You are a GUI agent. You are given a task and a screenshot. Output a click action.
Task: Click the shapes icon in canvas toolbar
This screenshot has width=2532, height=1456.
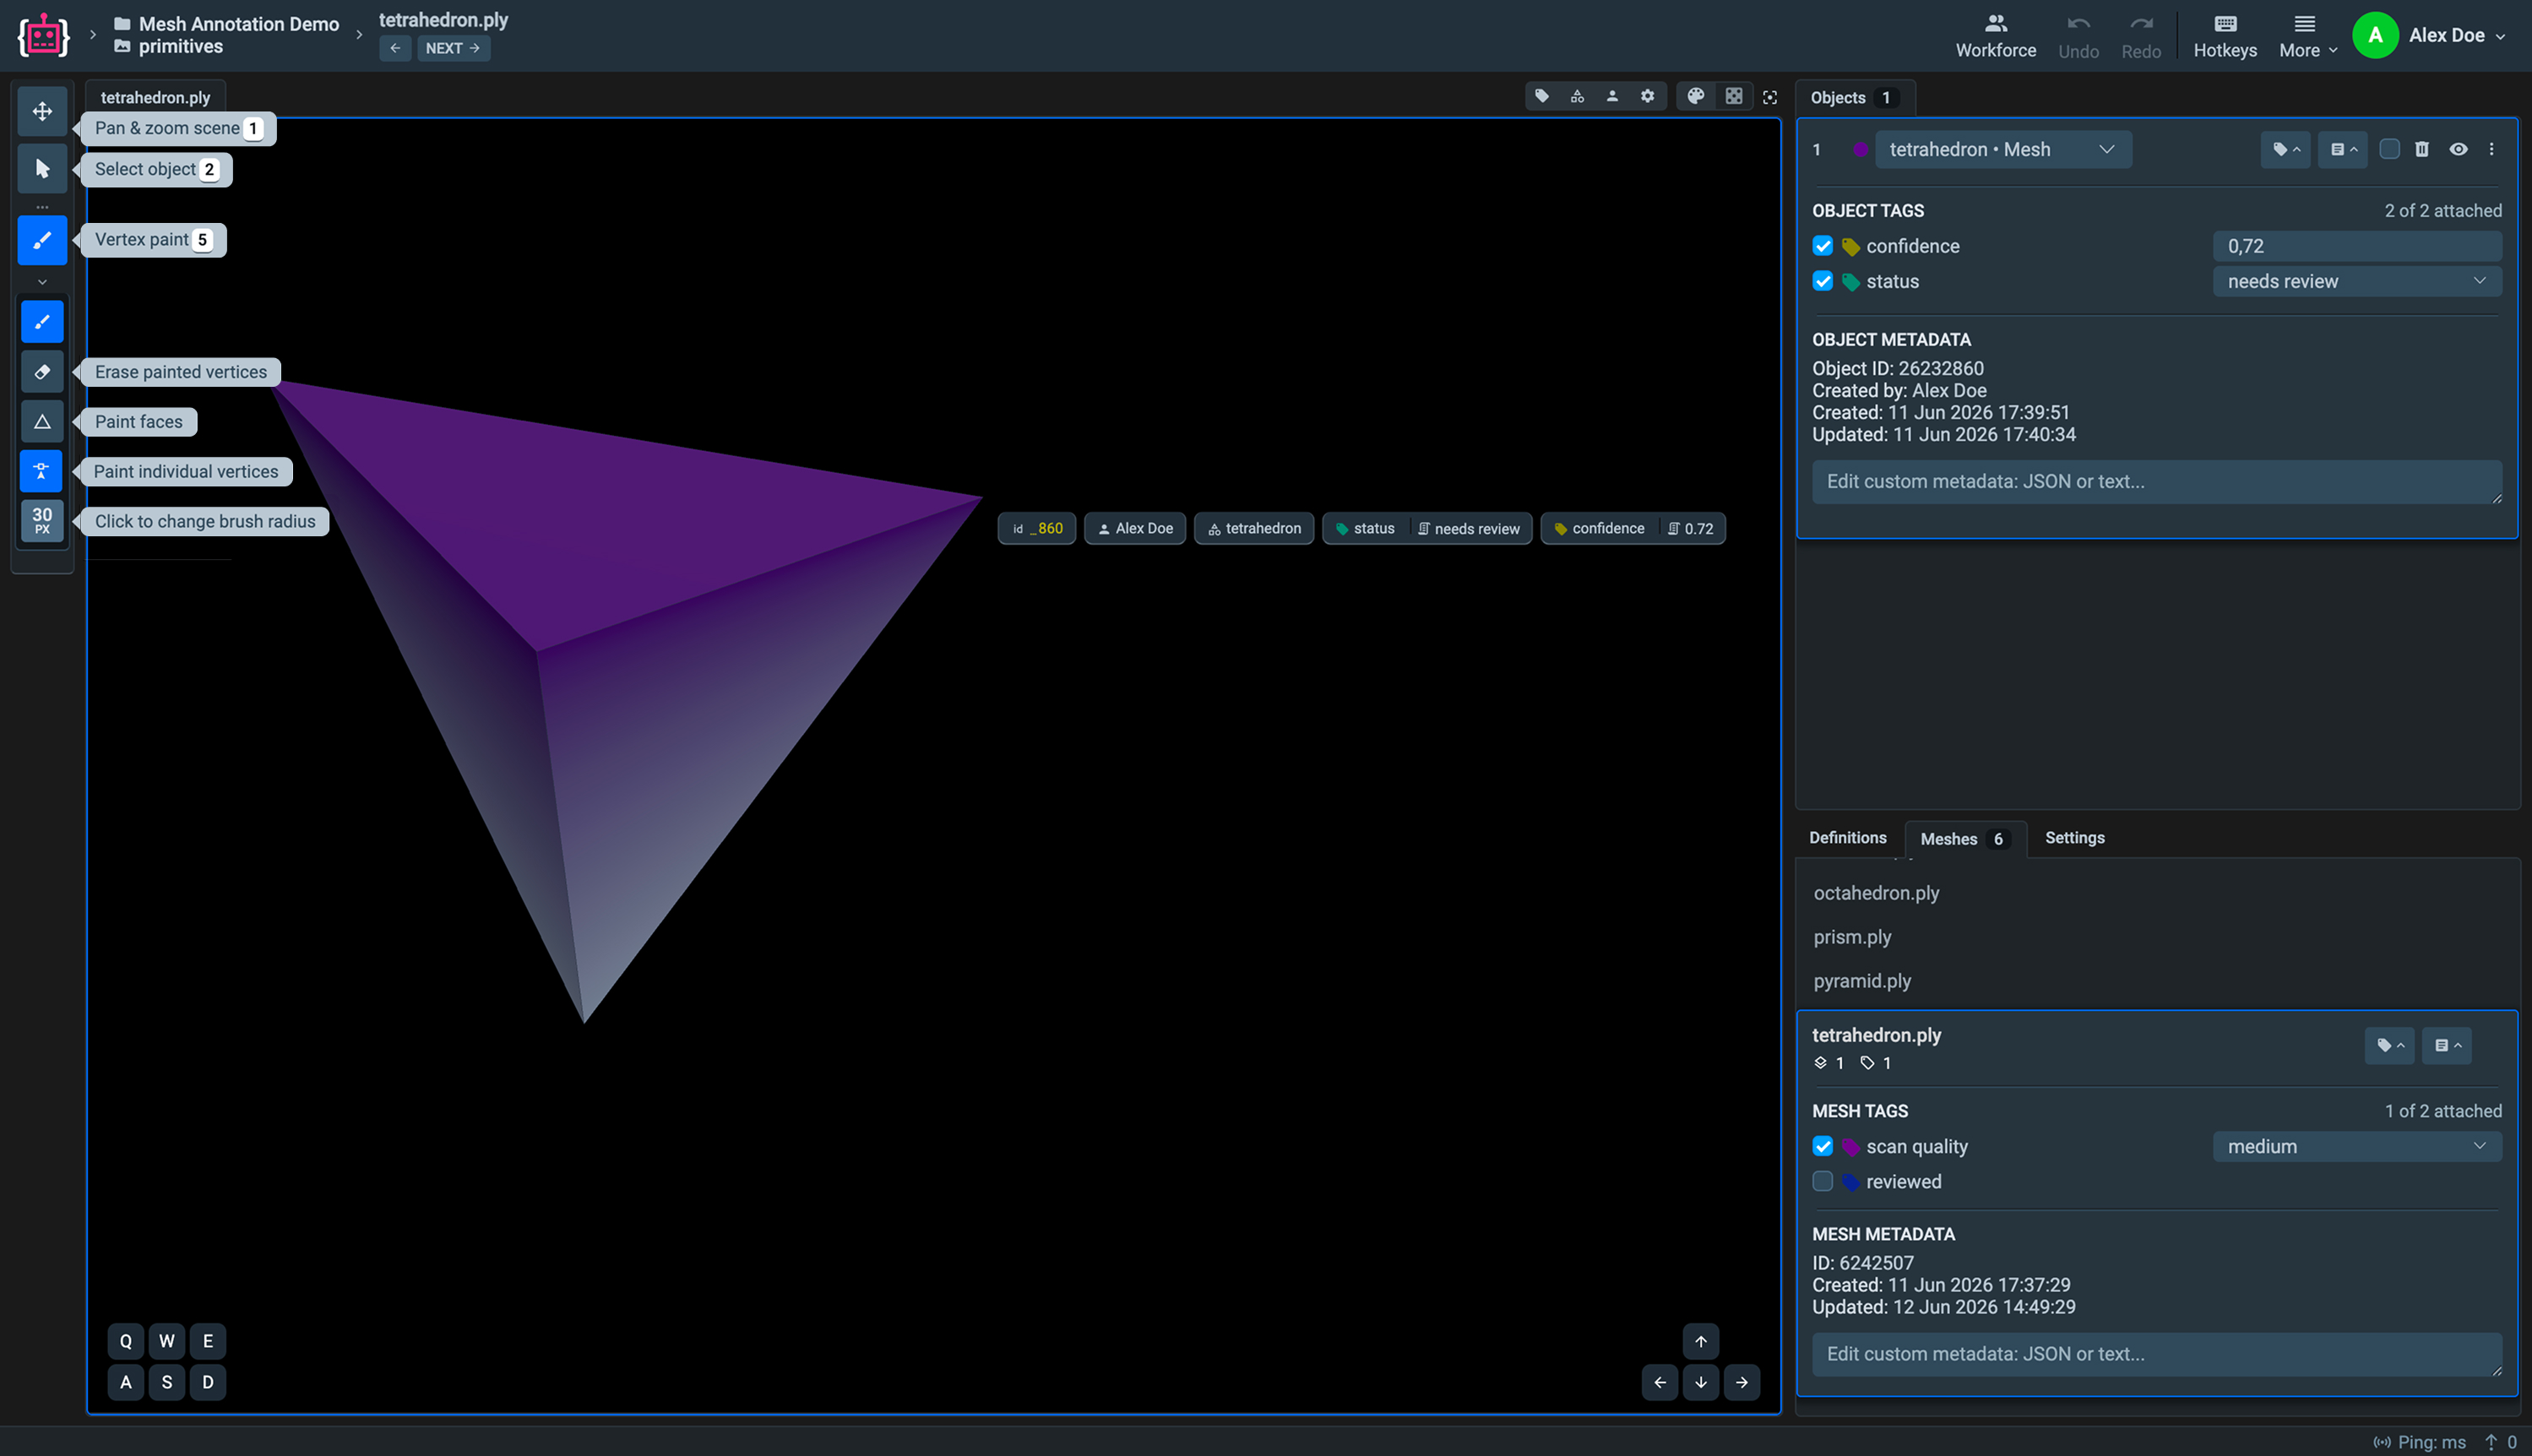(x=1577, y=97)
